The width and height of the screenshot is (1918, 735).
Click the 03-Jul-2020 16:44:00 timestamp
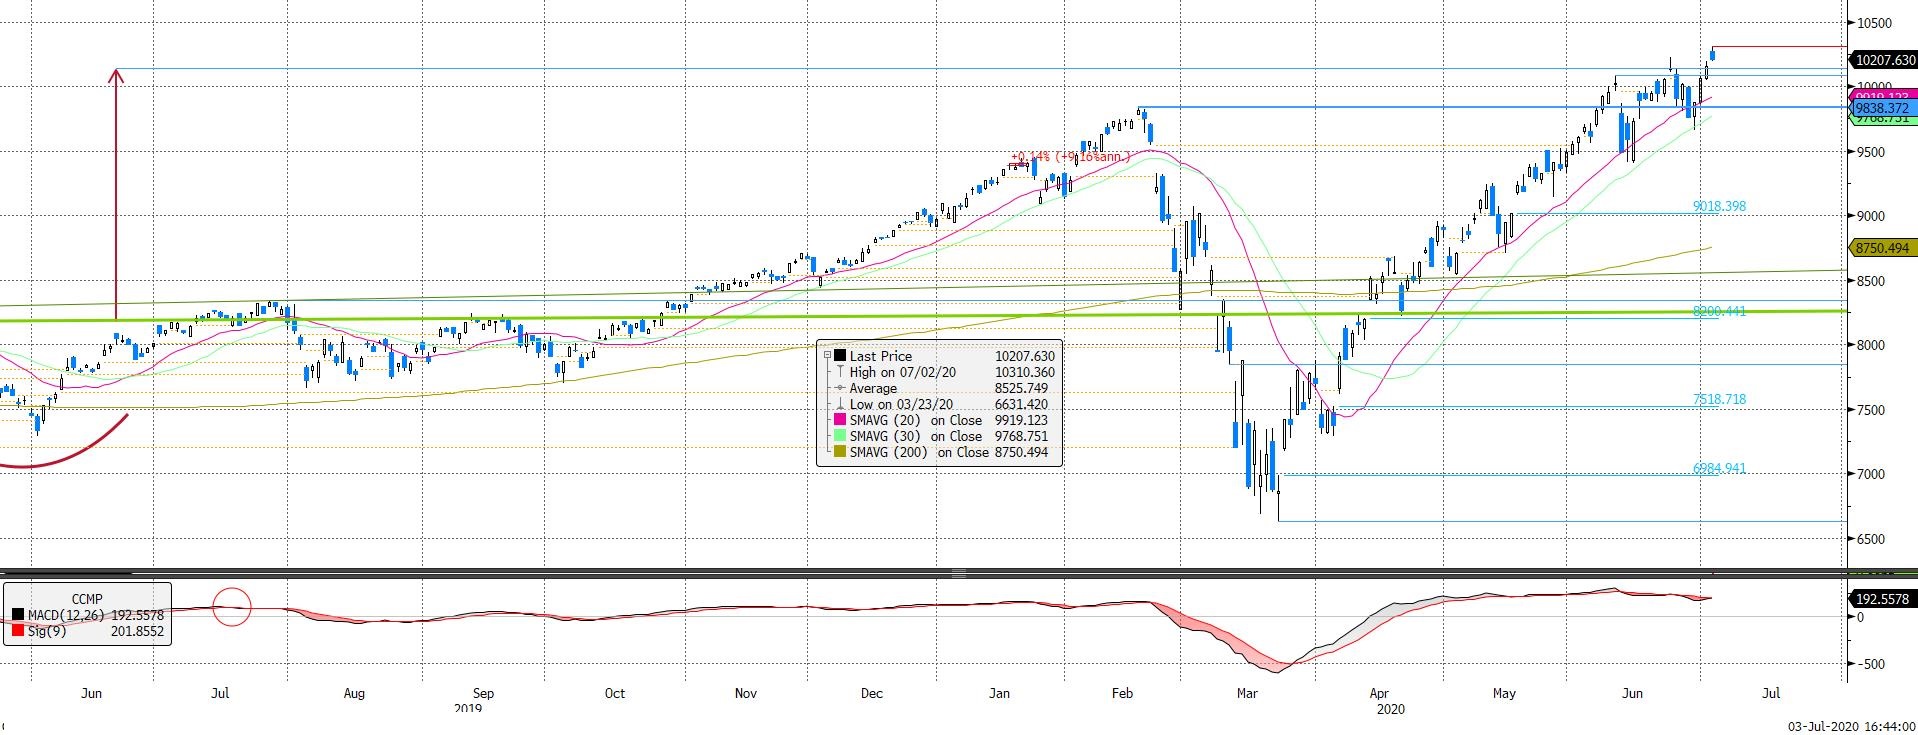pos(1850,726)
